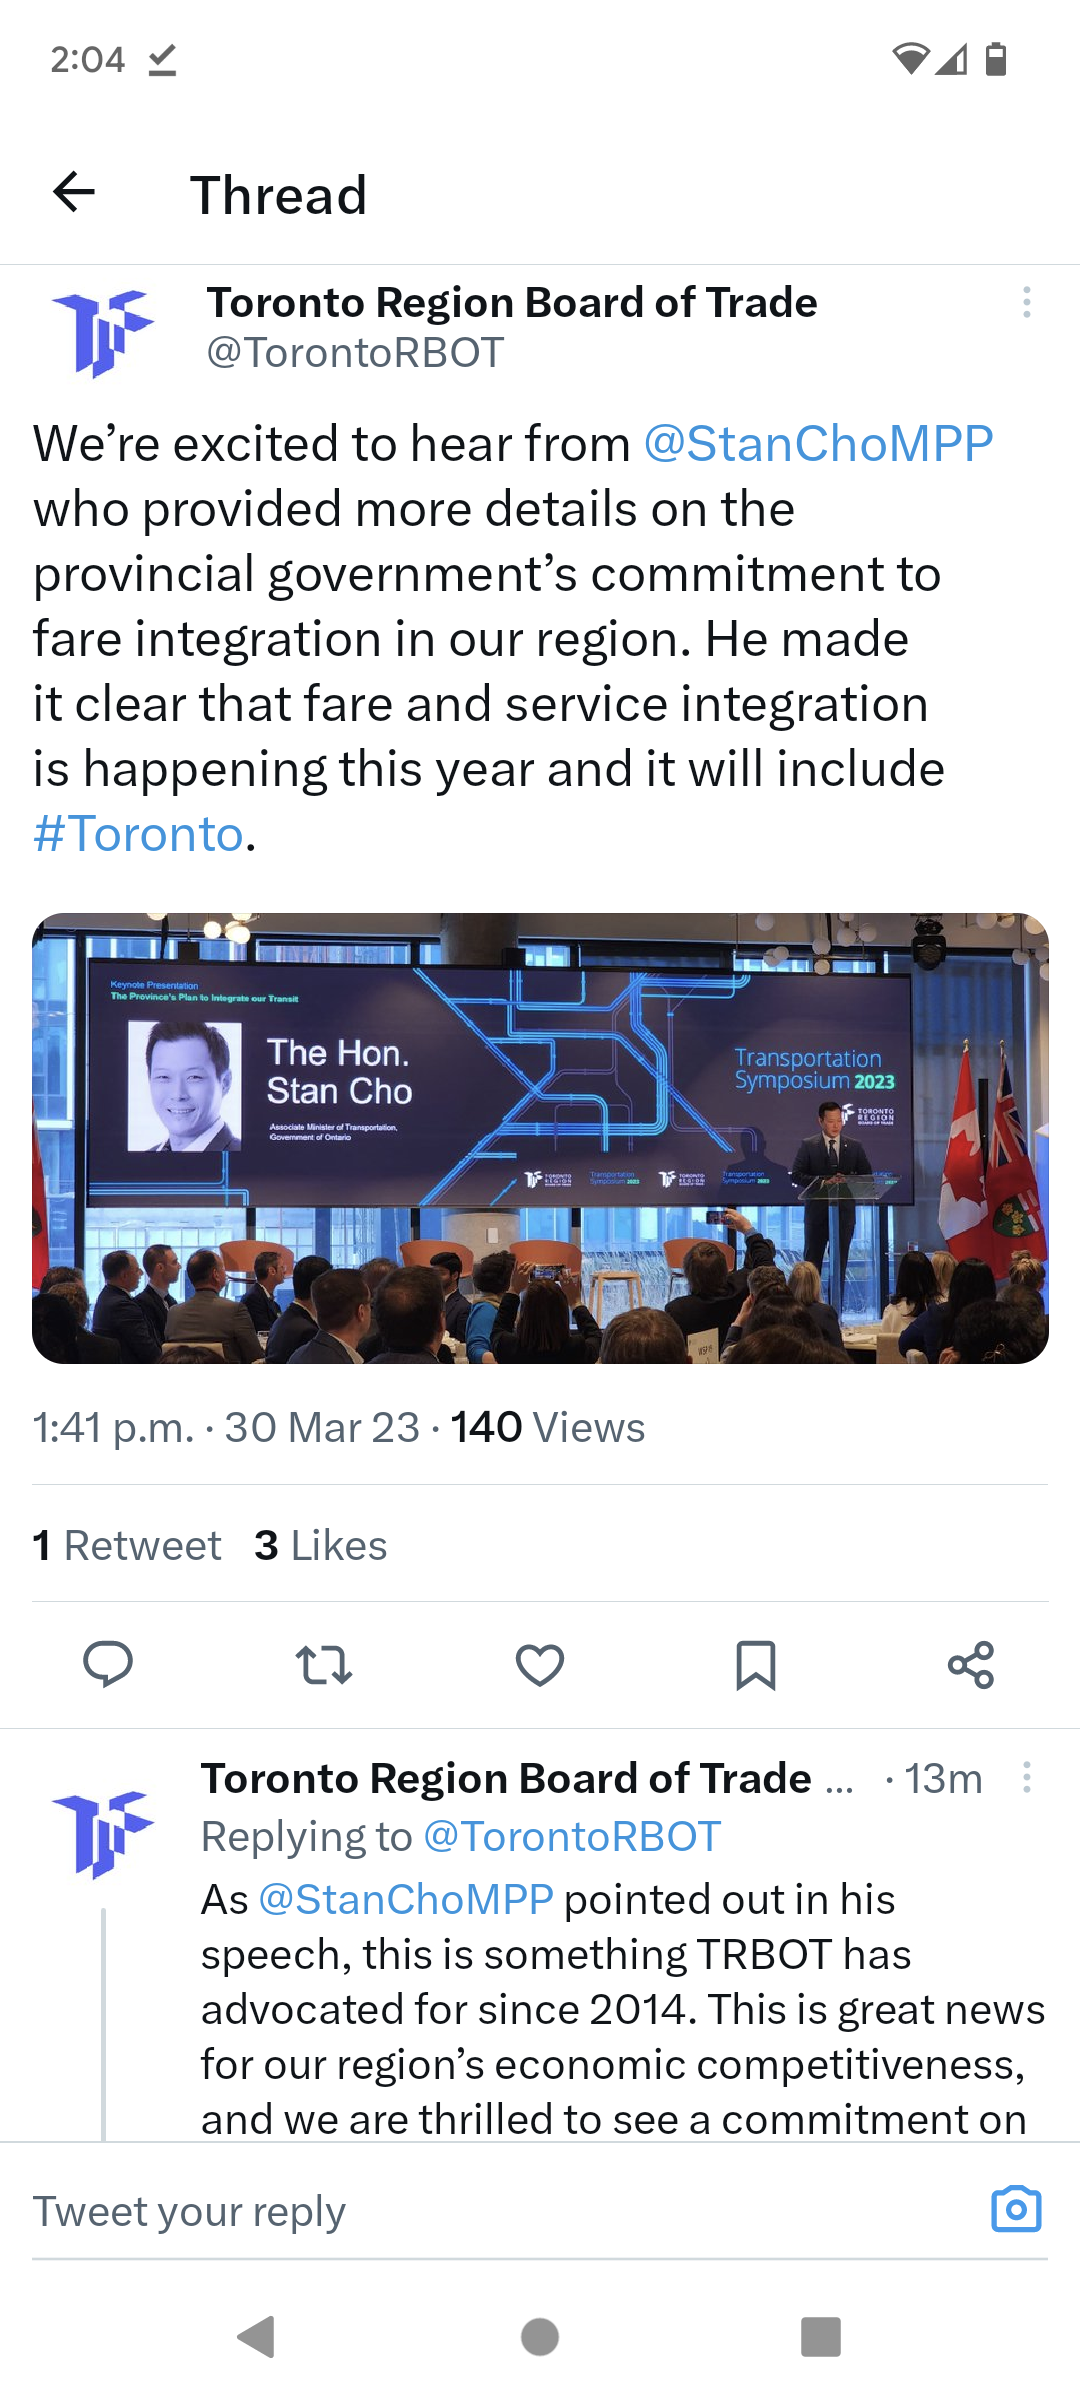
Task: Open the reply composer via comment icon
Action: (x=110, y=1663)
